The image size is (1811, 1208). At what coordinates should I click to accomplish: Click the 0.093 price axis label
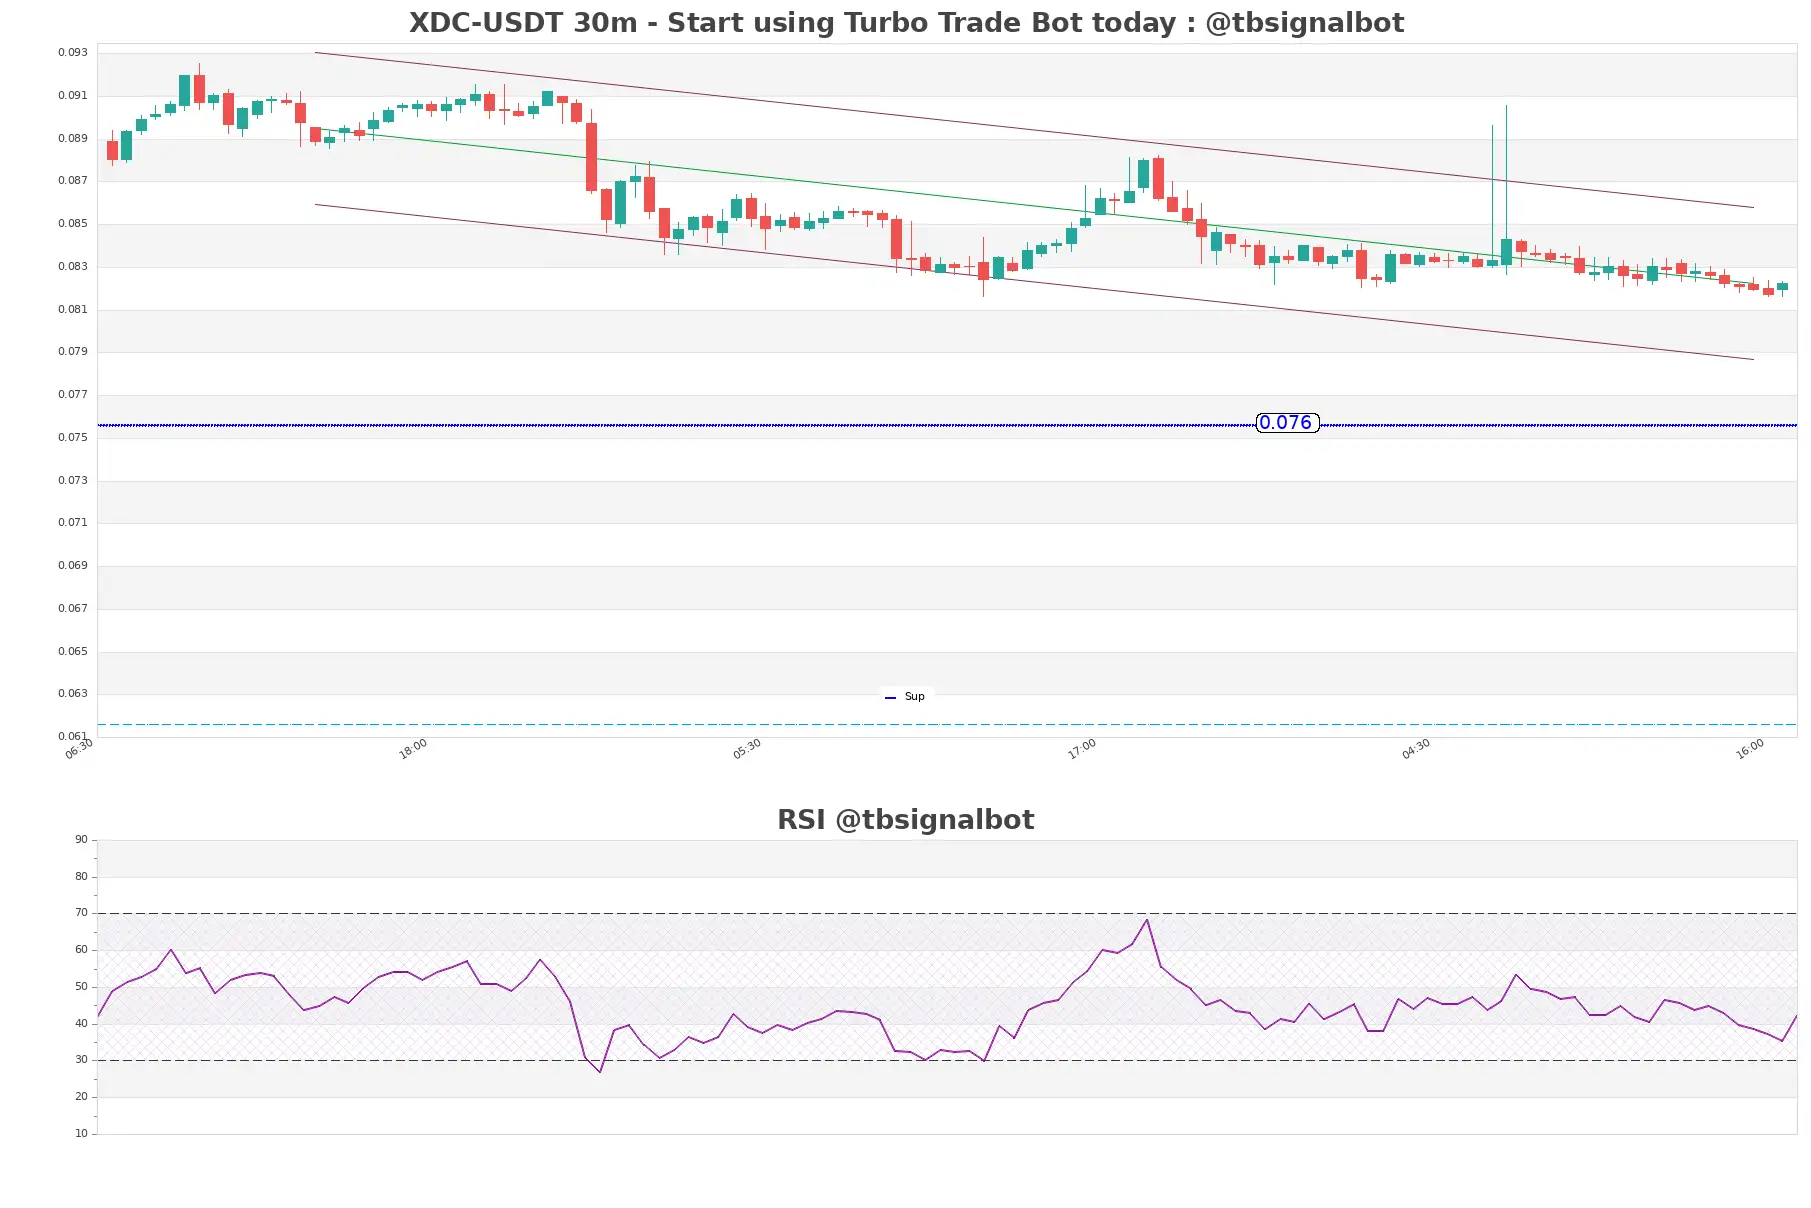[x=73, y=53]
